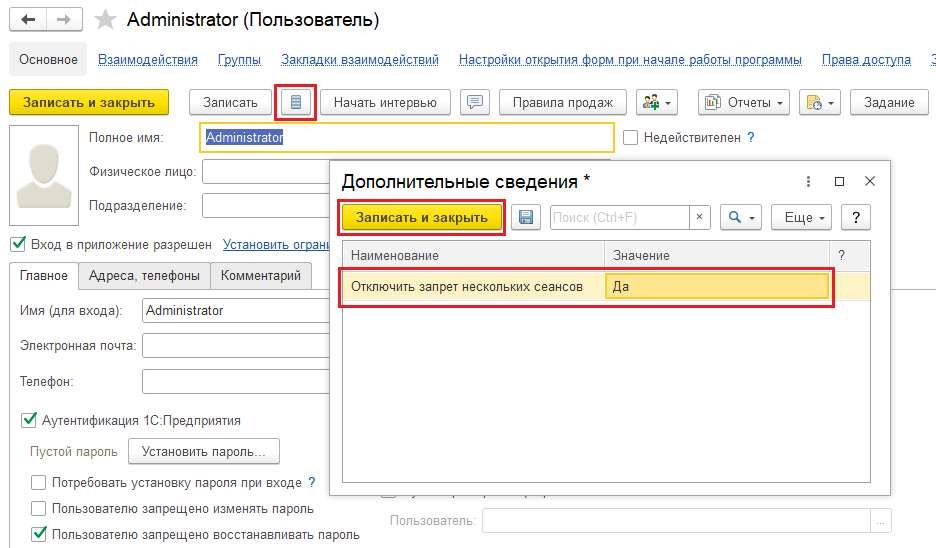
Task: Click Записать и закрыть in the dialog
Action: tap(421, 217)
